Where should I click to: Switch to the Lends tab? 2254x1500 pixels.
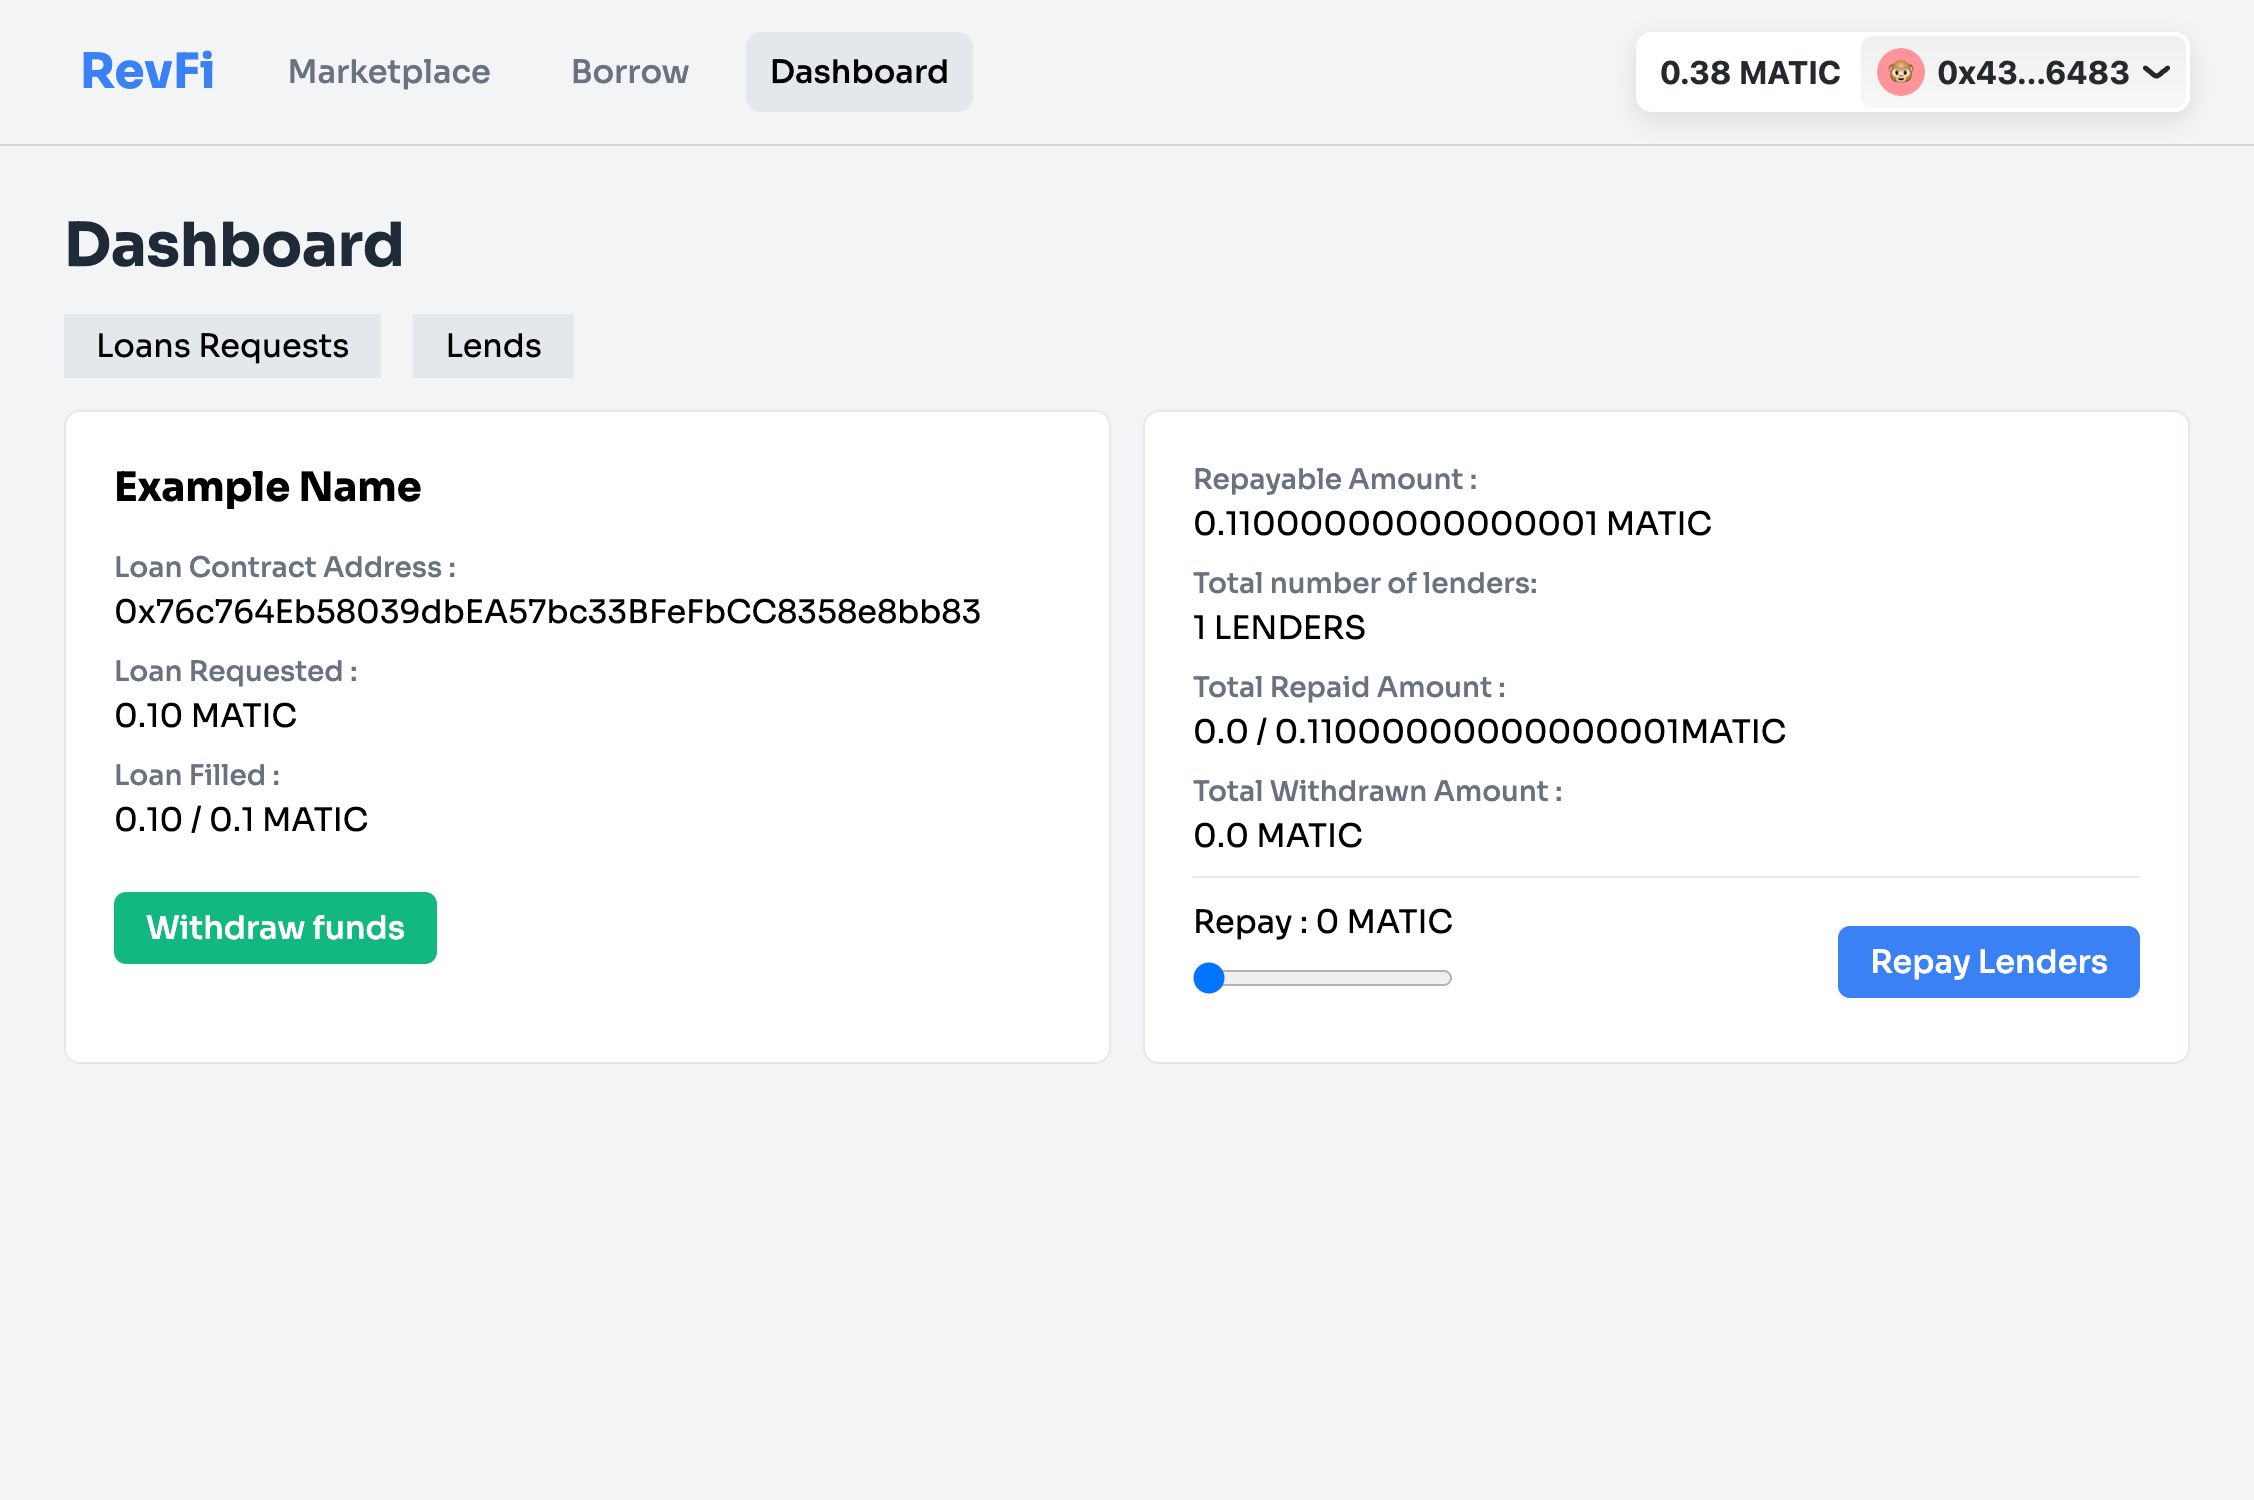tap(494, 345)
